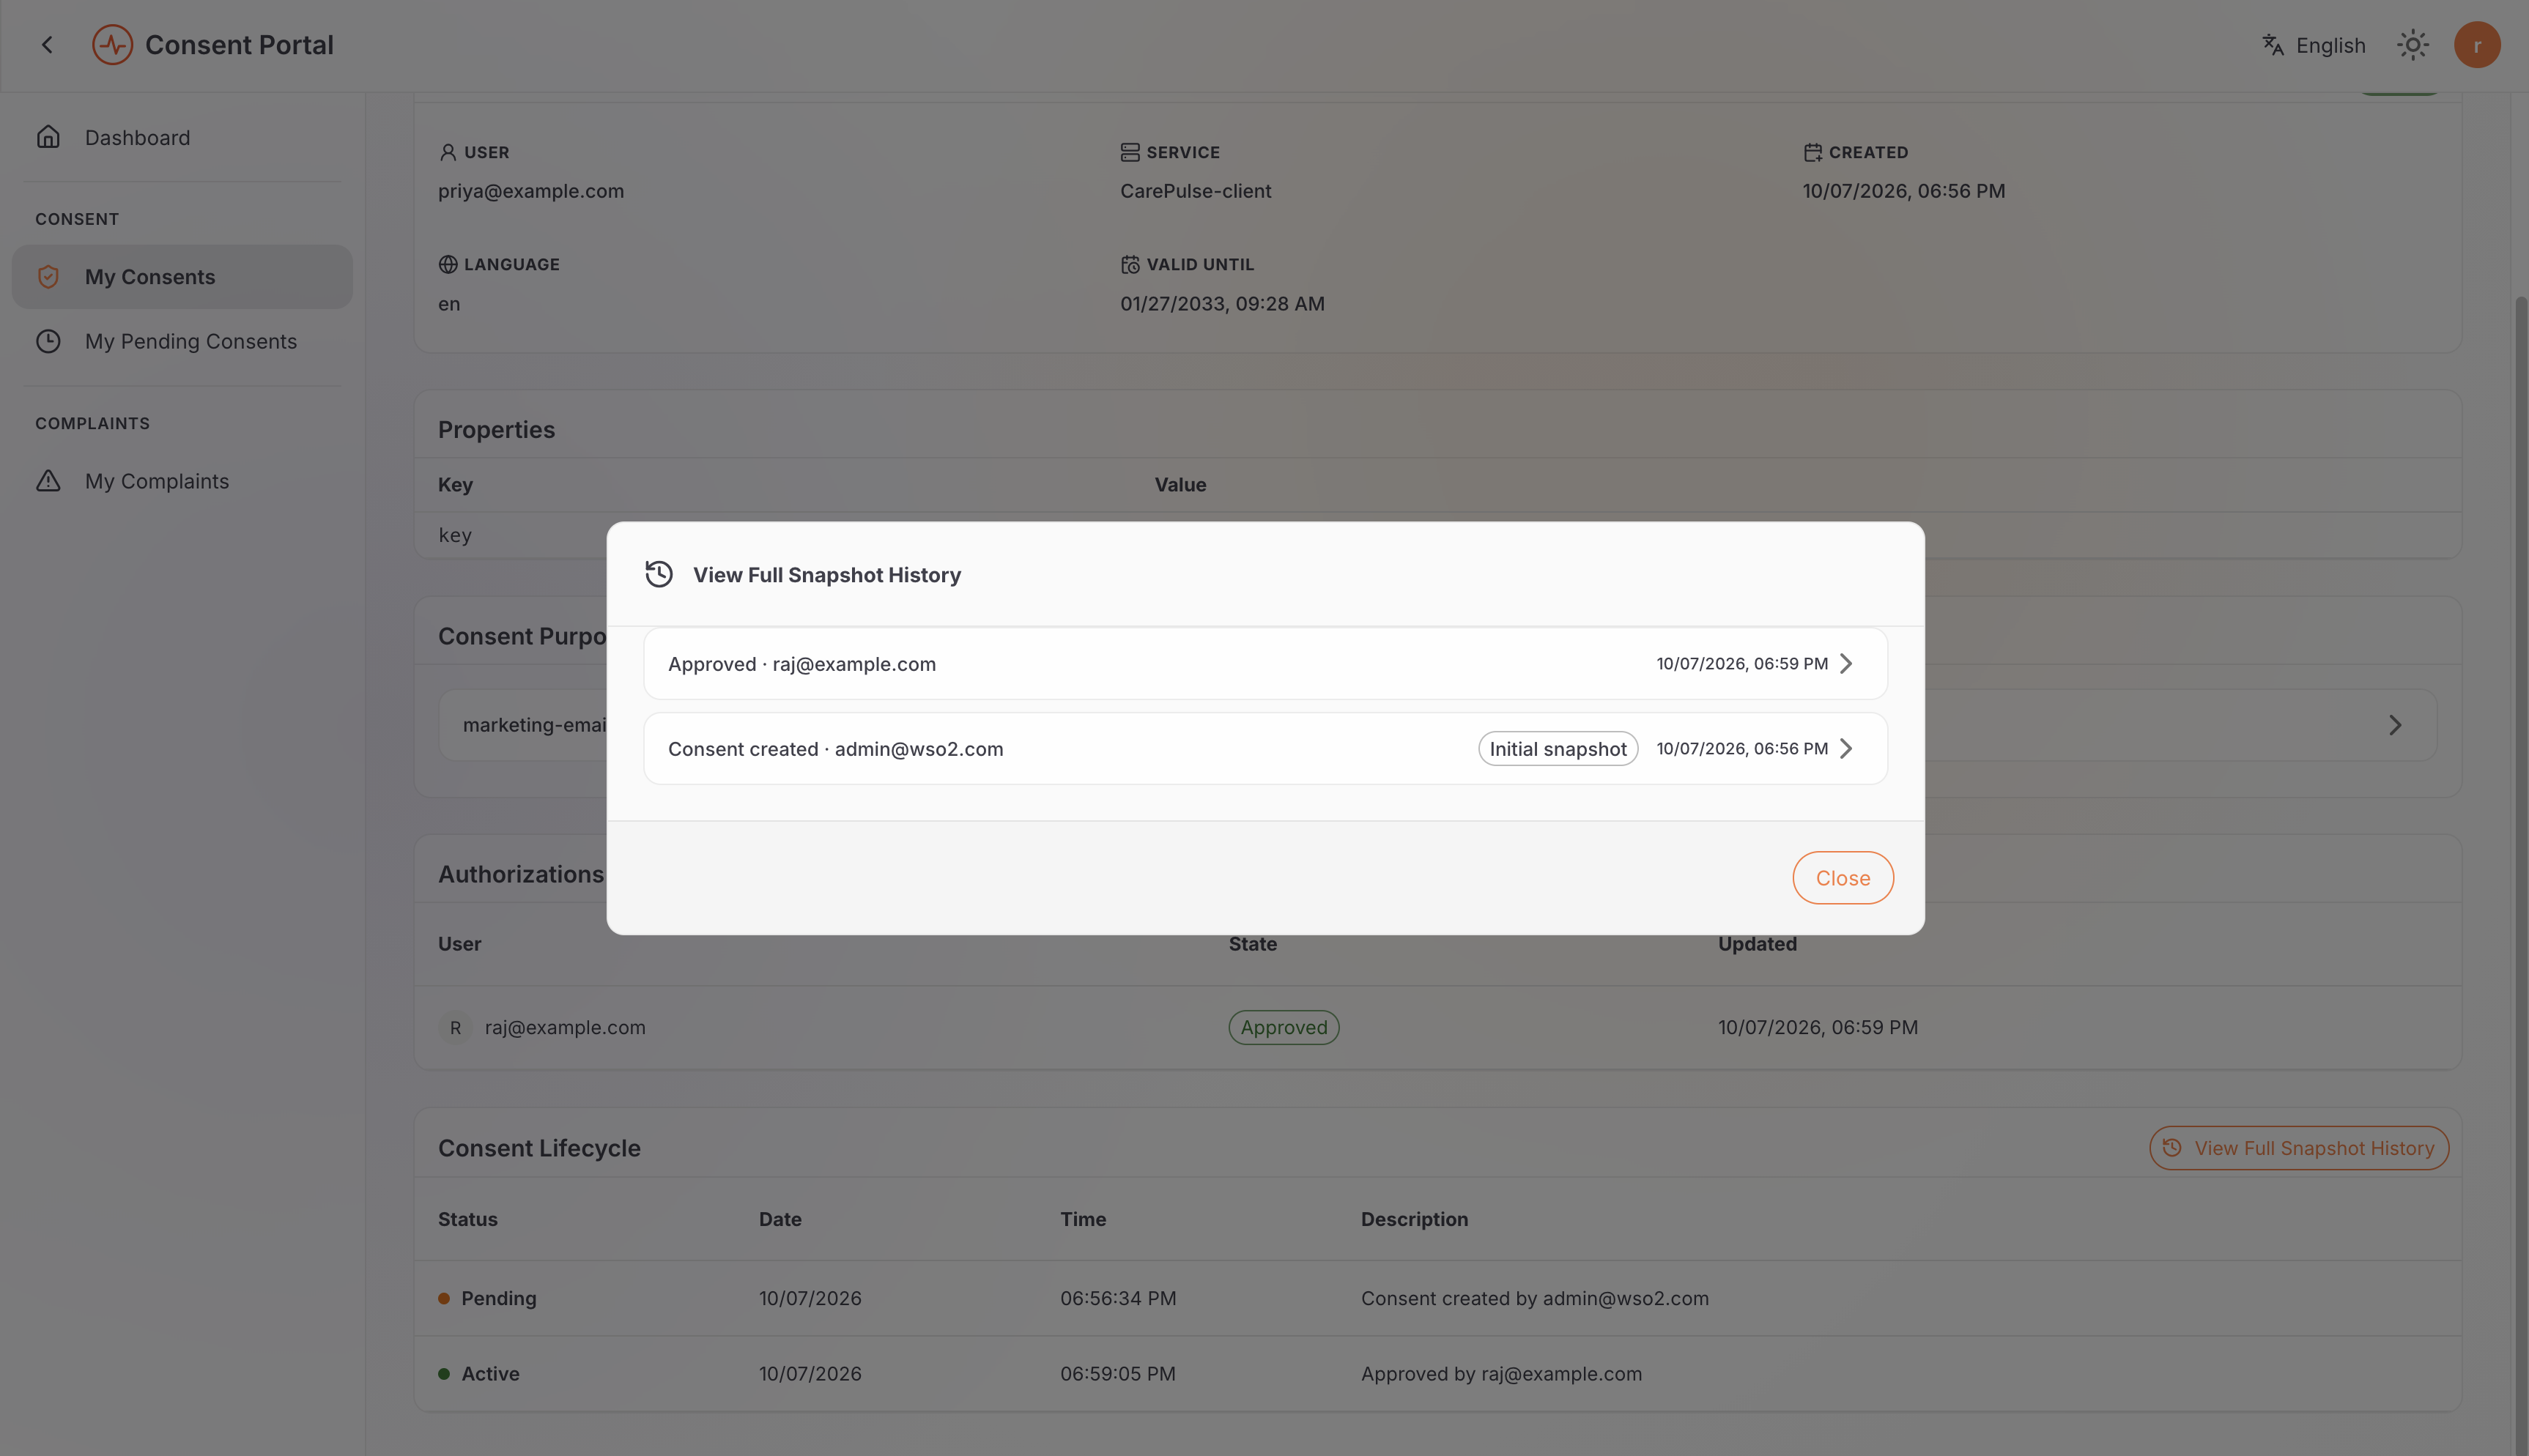
Task: Go to Dashboard in sidebar
Action: click(x=182, y=137)
